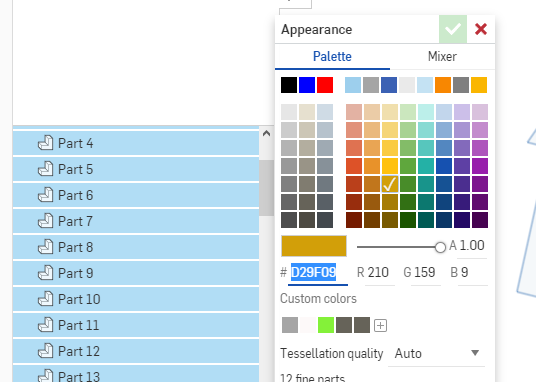
Task: Cancel Appearance dialog with red X
Action: coord(481,29)
